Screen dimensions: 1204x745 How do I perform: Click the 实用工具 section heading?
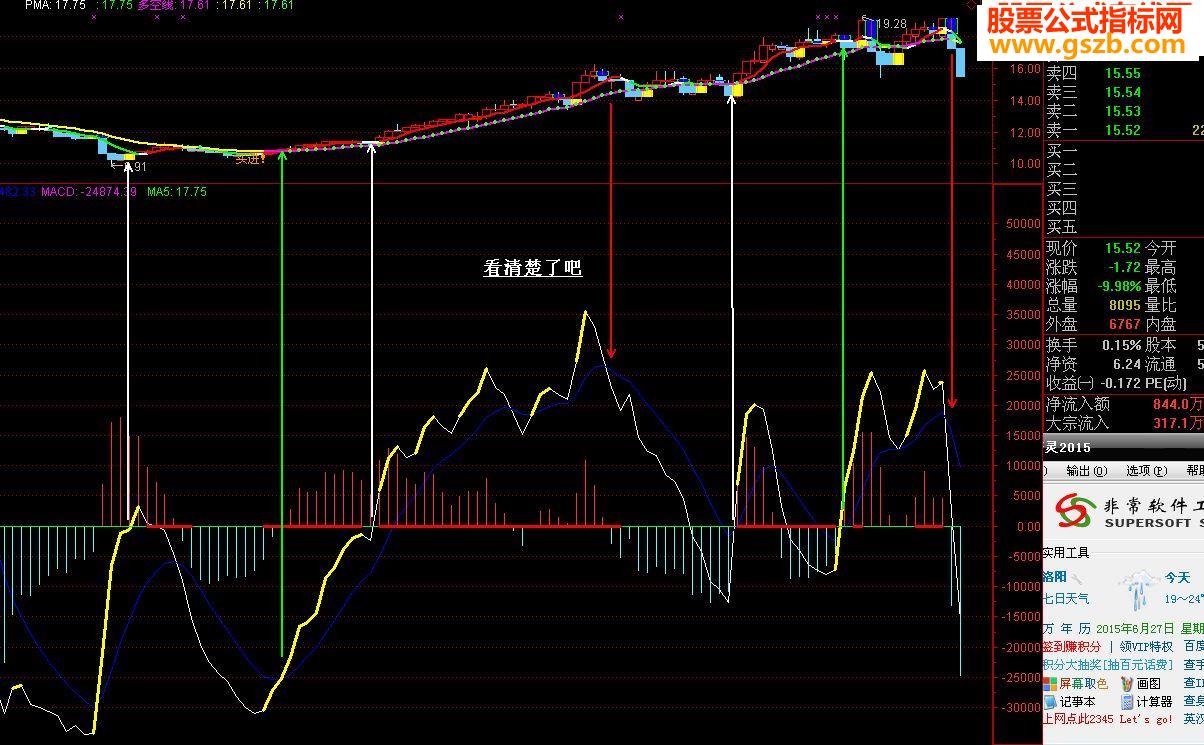coord(1066,553)
